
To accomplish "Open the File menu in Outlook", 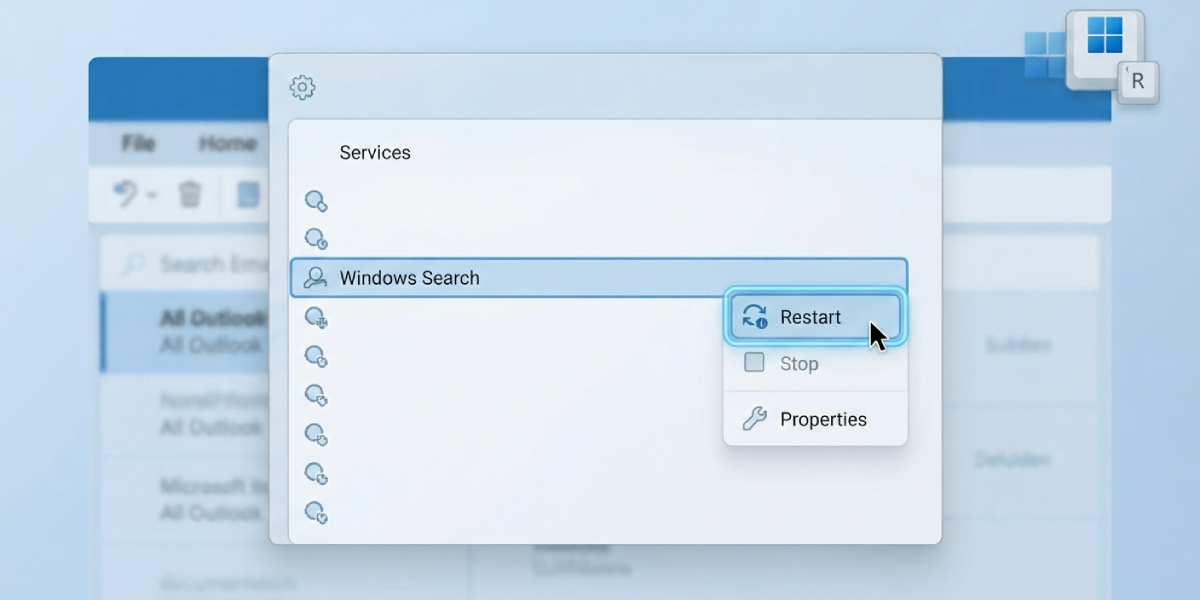I will pos(138,143).
